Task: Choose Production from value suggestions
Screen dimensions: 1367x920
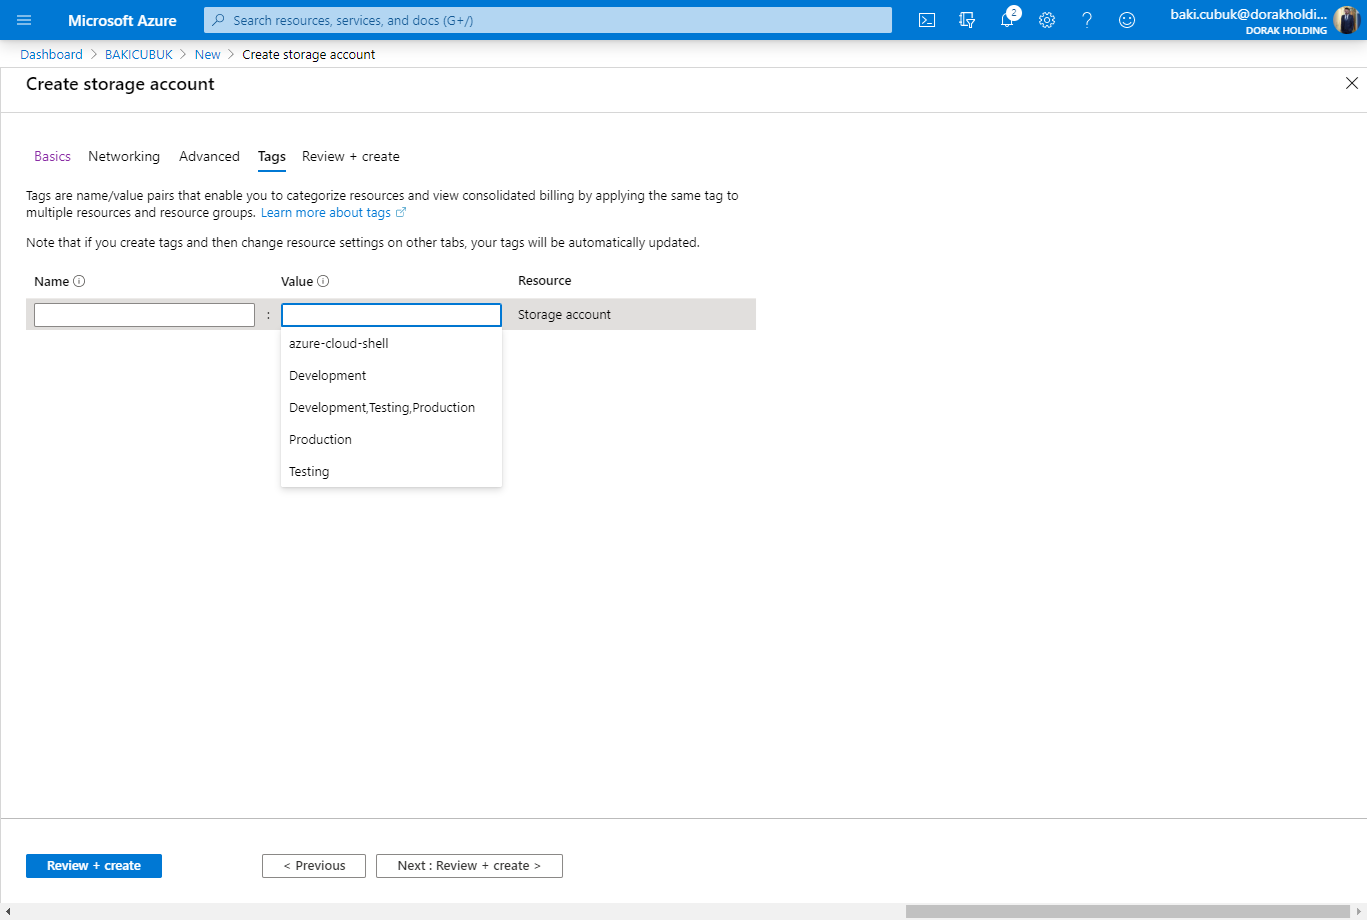Action: tap(391, 439)
